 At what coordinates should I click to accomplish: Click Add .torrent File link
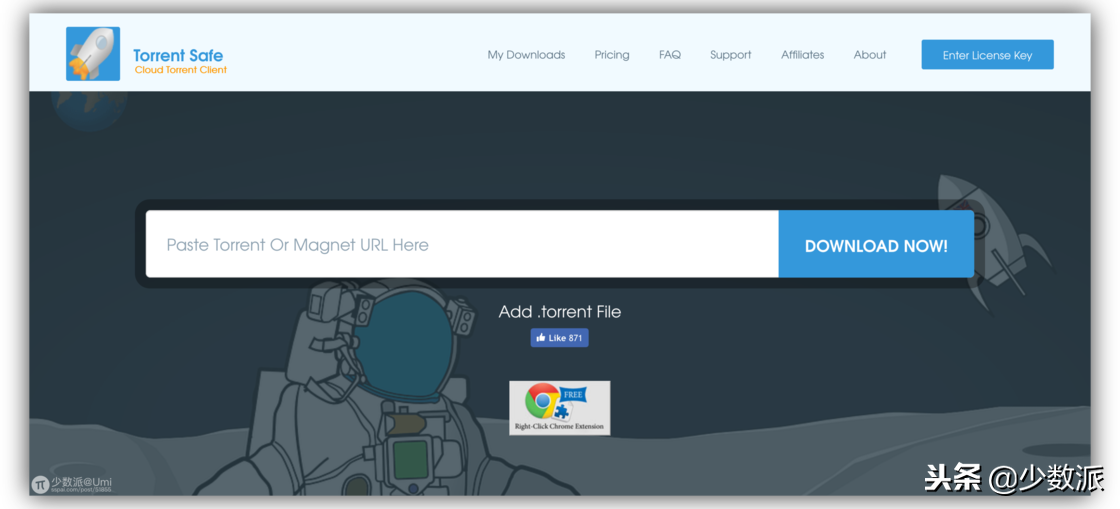click(x=560, y=312)
